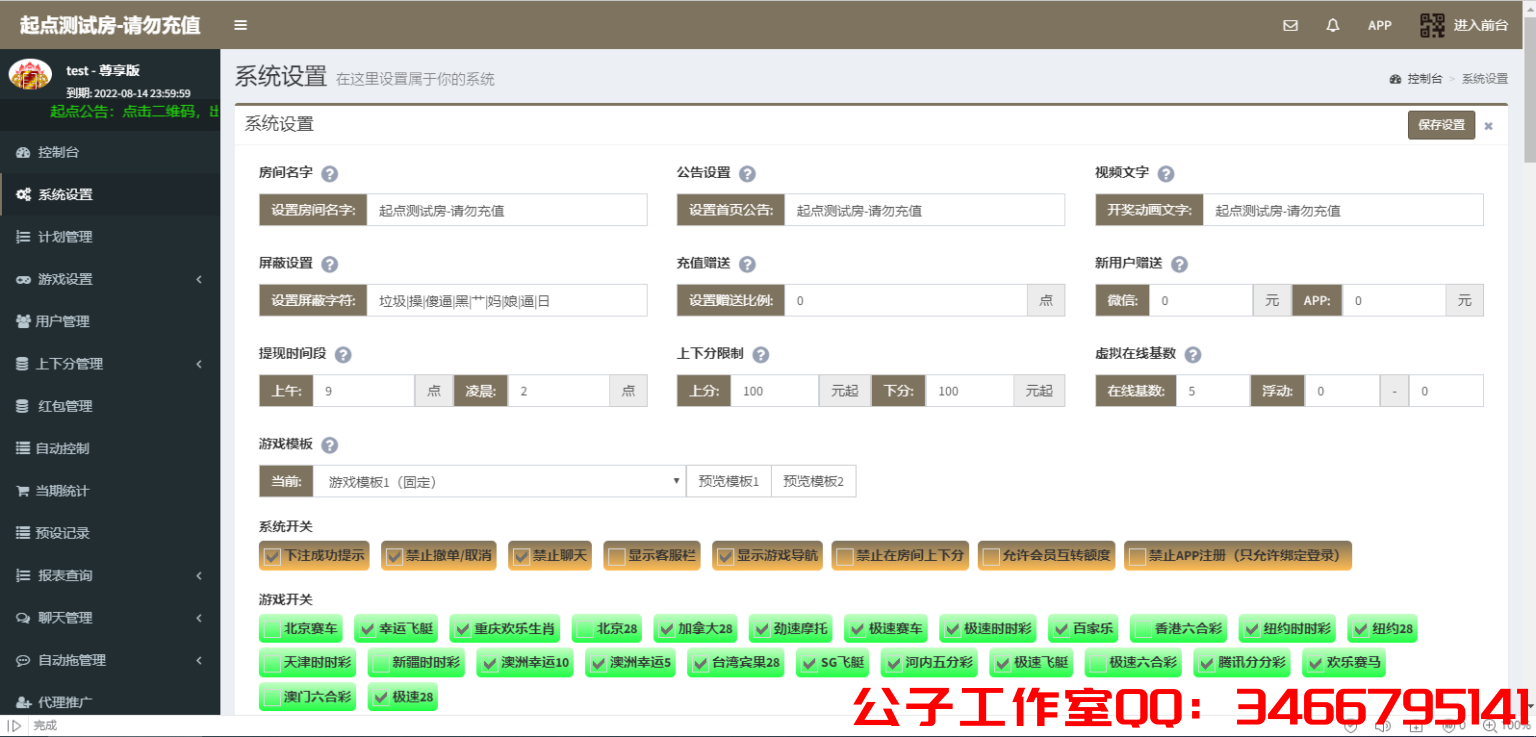
Task: Open 计划管理 in the sidebar
Action: (110, 237)
